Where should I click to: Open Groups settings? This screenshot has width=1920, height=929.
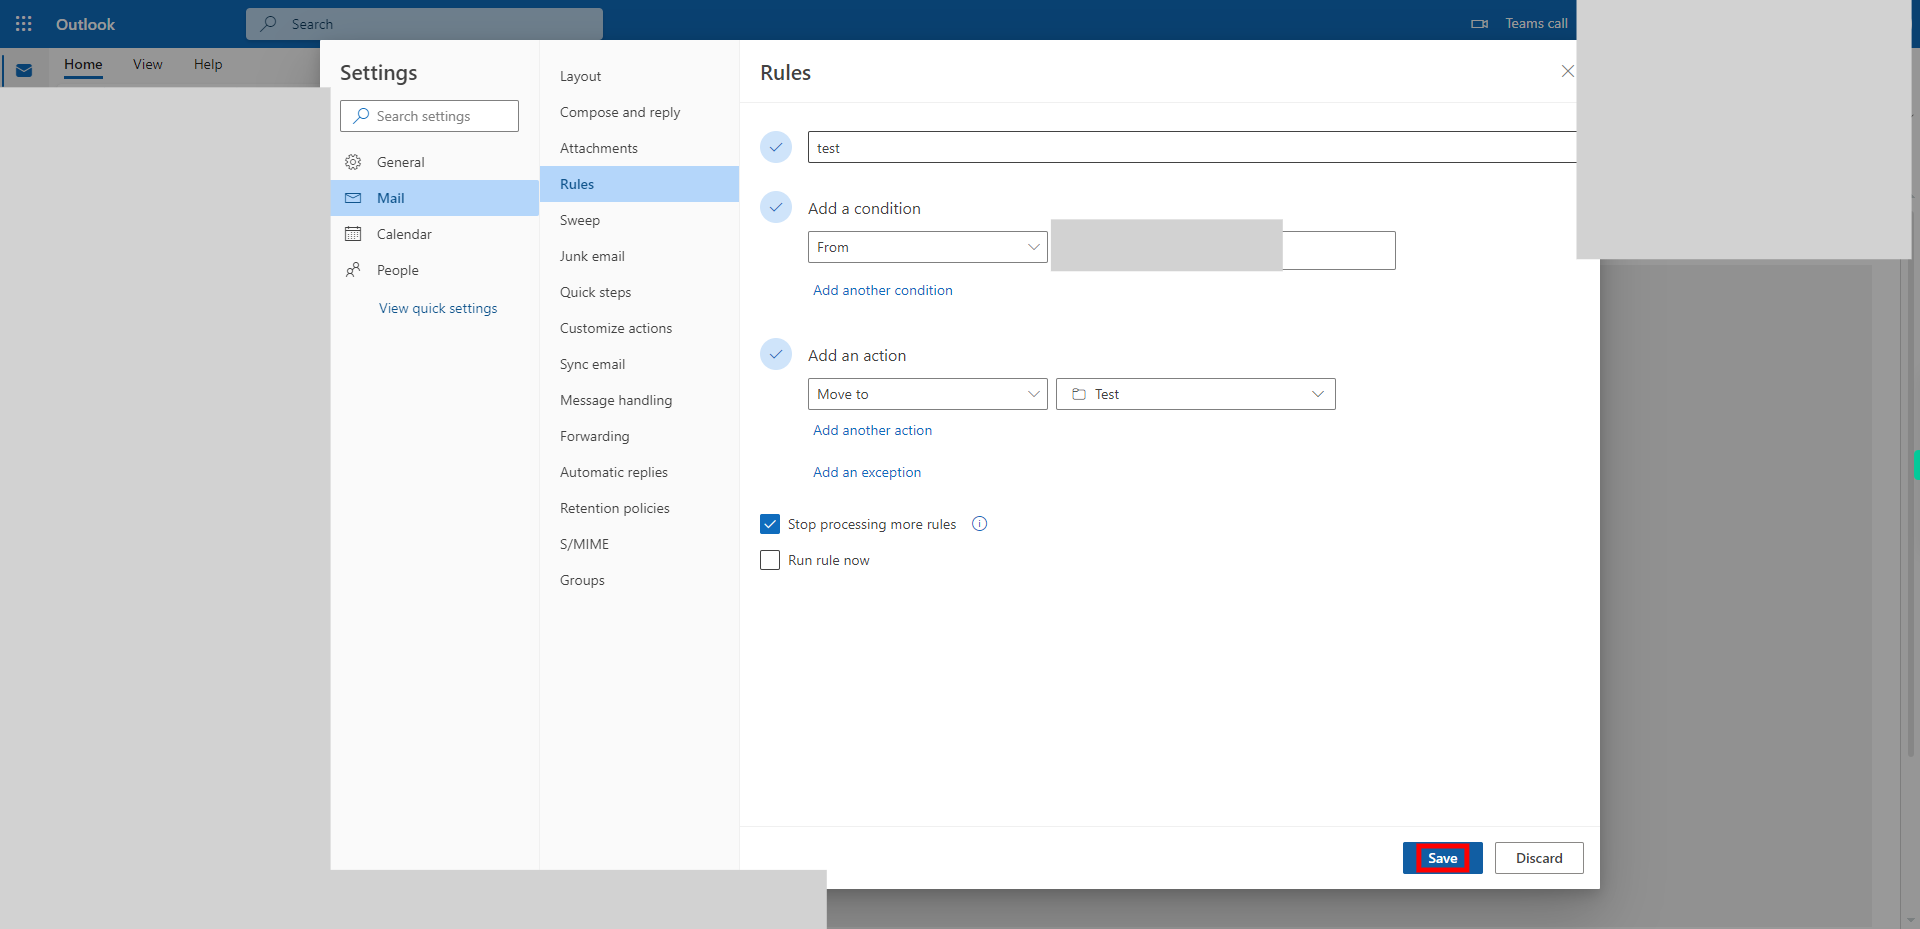point(639,580)
